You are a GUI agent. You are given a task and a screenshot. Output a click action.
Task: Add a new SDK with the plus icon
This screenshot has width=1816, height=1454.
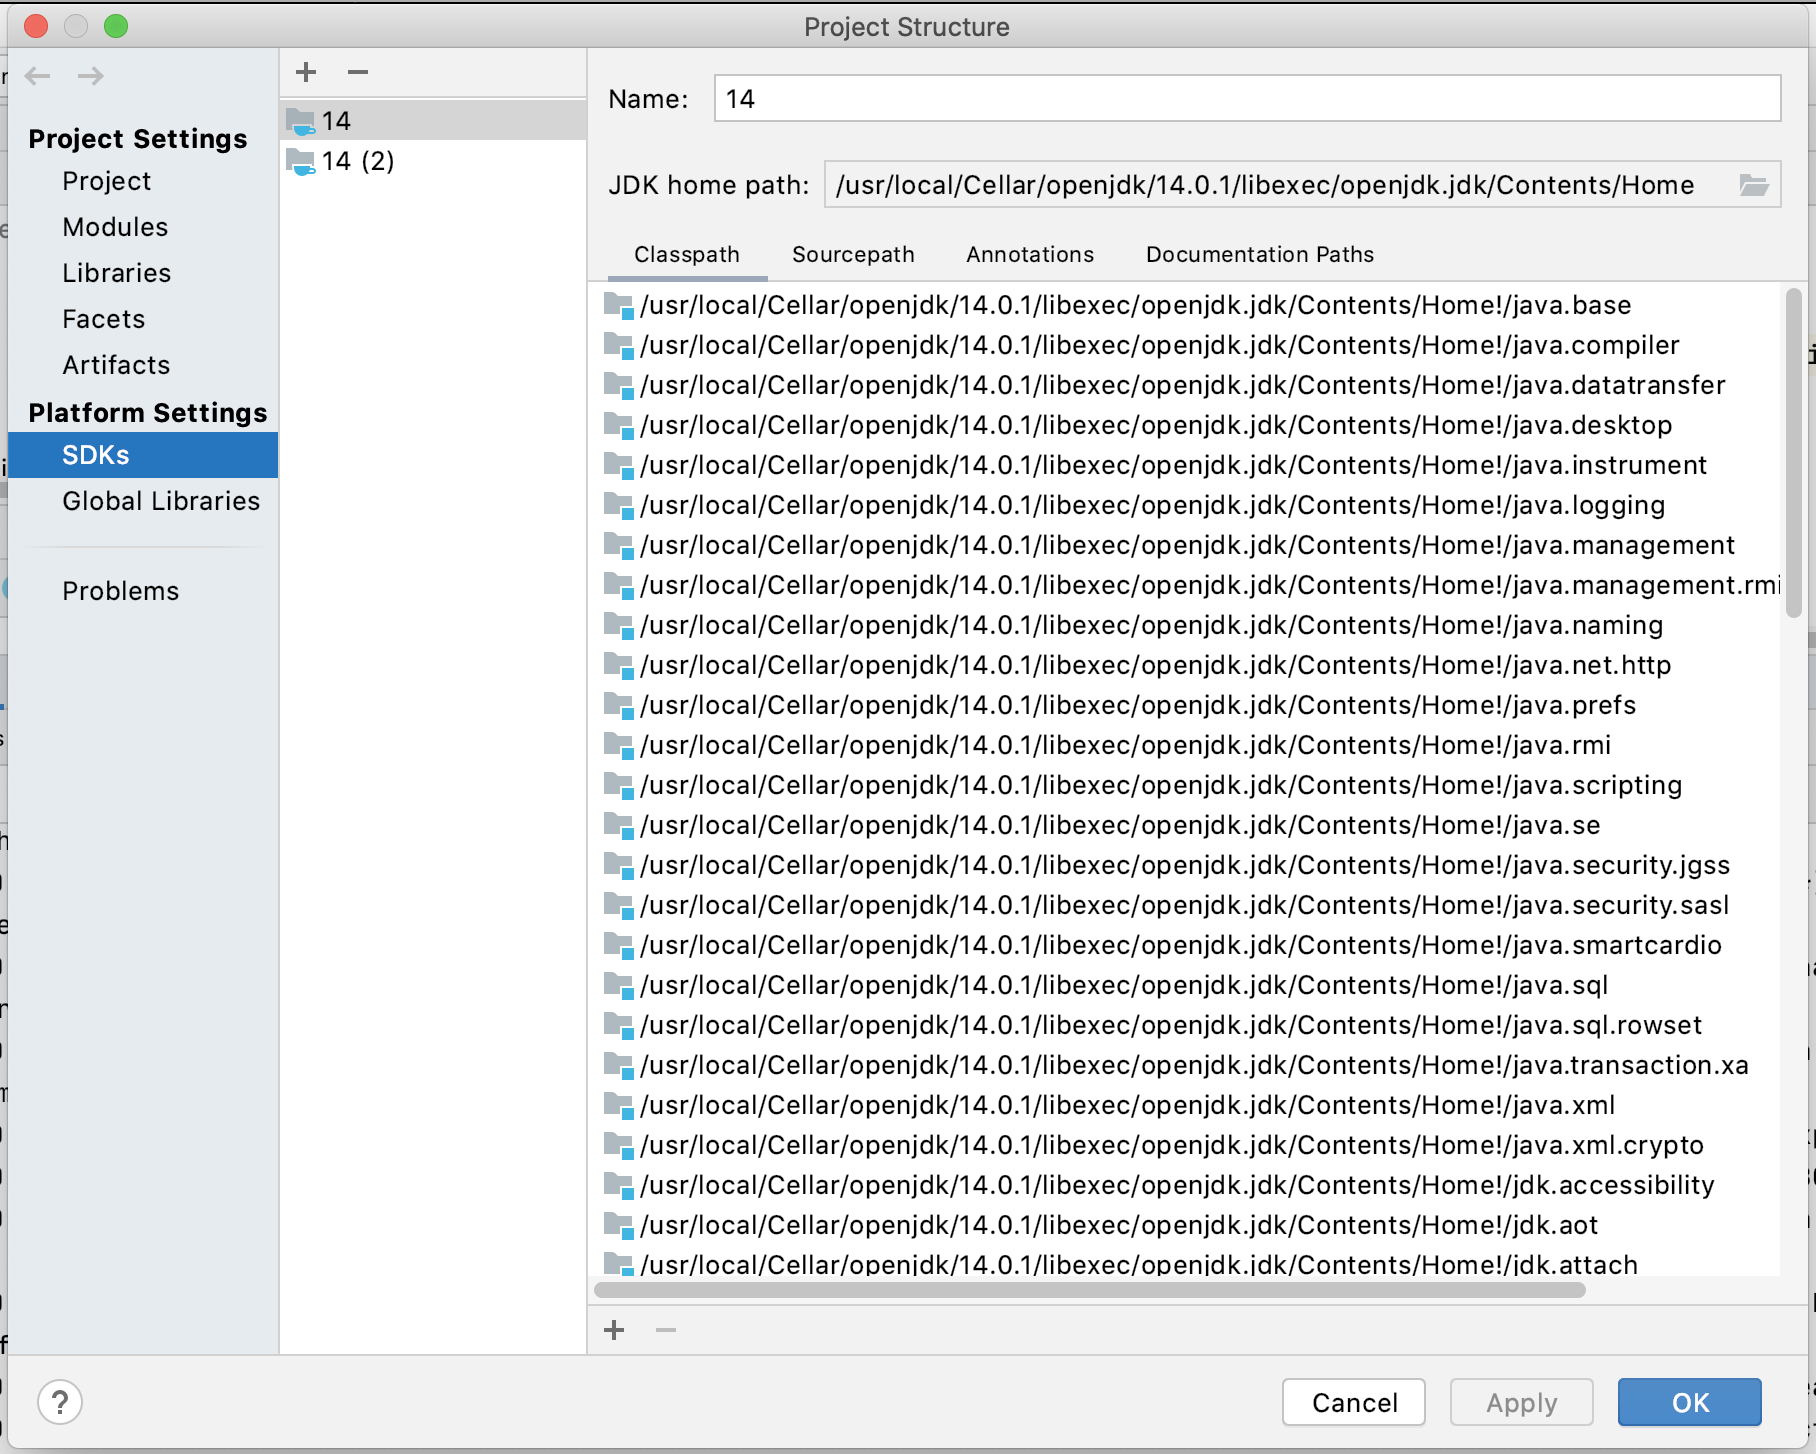[x=306, y=71]
